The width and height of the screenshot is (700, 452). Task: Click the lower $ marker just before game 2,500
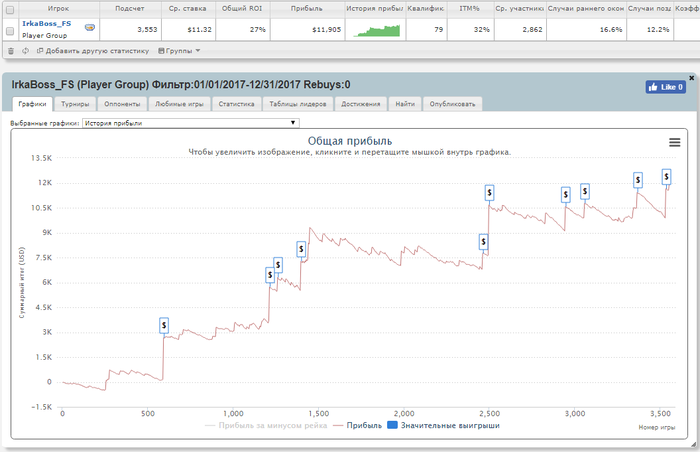(x=483, y=242)
